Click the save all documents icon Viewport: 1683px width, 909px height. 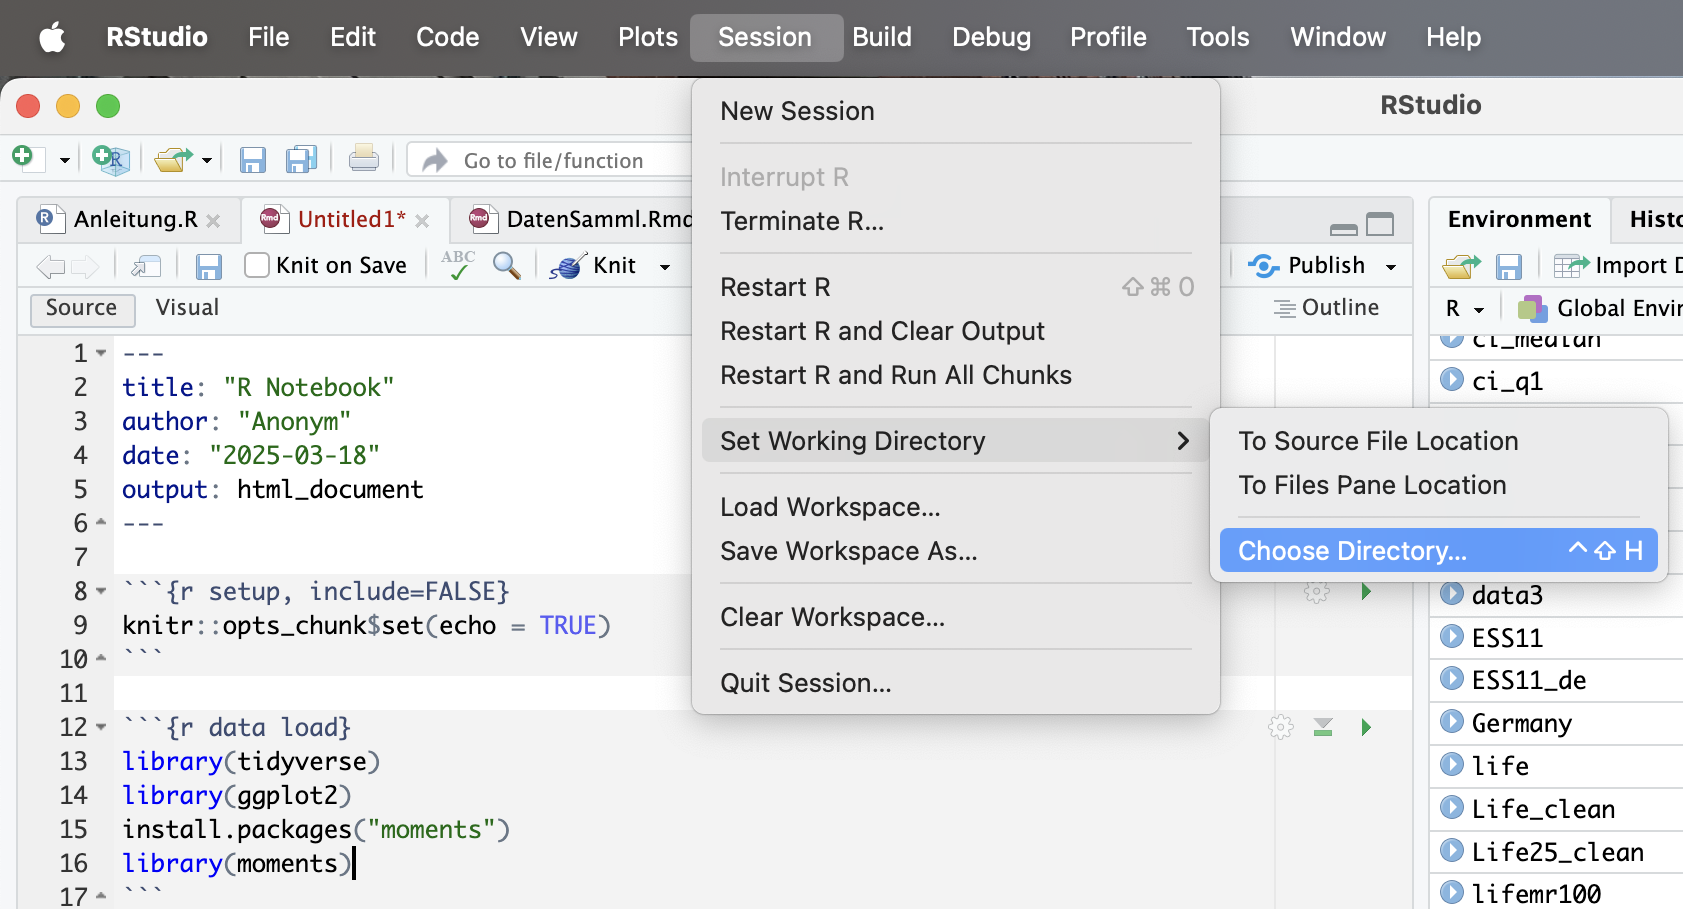click(301, 160)
